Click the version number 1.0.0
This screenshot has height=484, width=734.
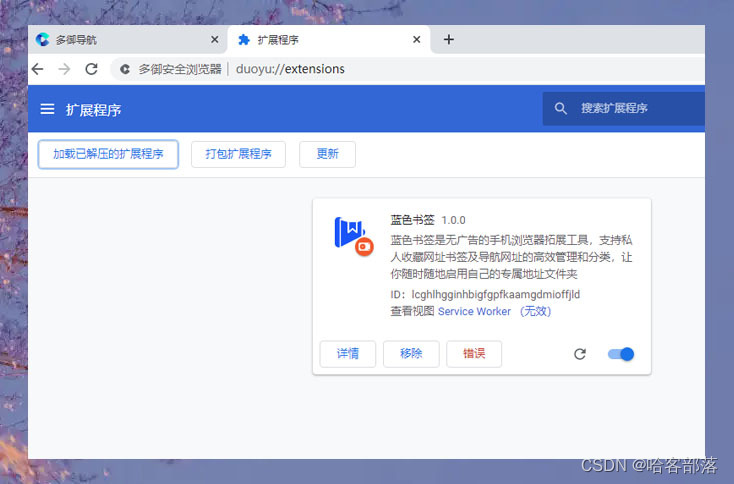coord(453,220)
